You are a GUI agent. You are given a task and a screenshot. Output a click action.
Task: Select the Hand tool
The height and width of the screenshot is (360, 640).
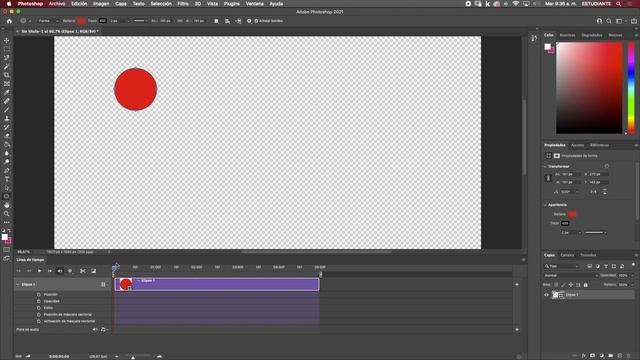click(x=7, y=205)
